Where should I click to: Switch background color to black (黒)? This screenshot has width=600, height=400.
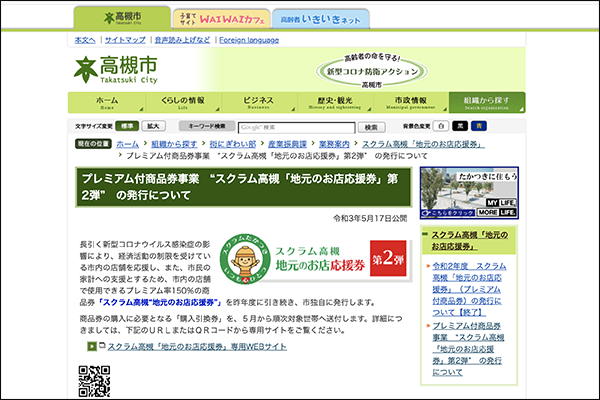tap(460, 126)
